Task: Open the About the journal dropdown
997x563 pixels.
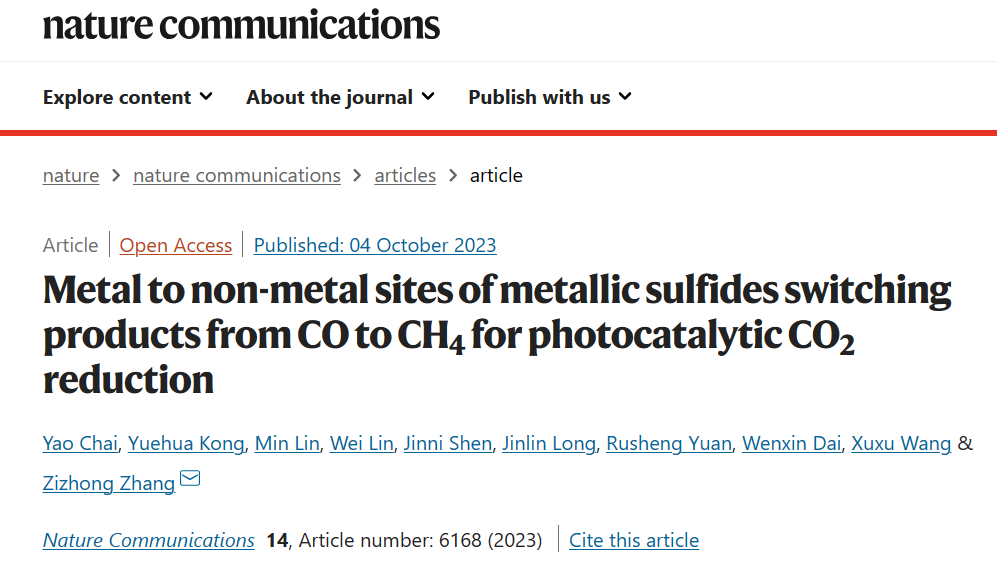Action: click(x=340, y=97)
